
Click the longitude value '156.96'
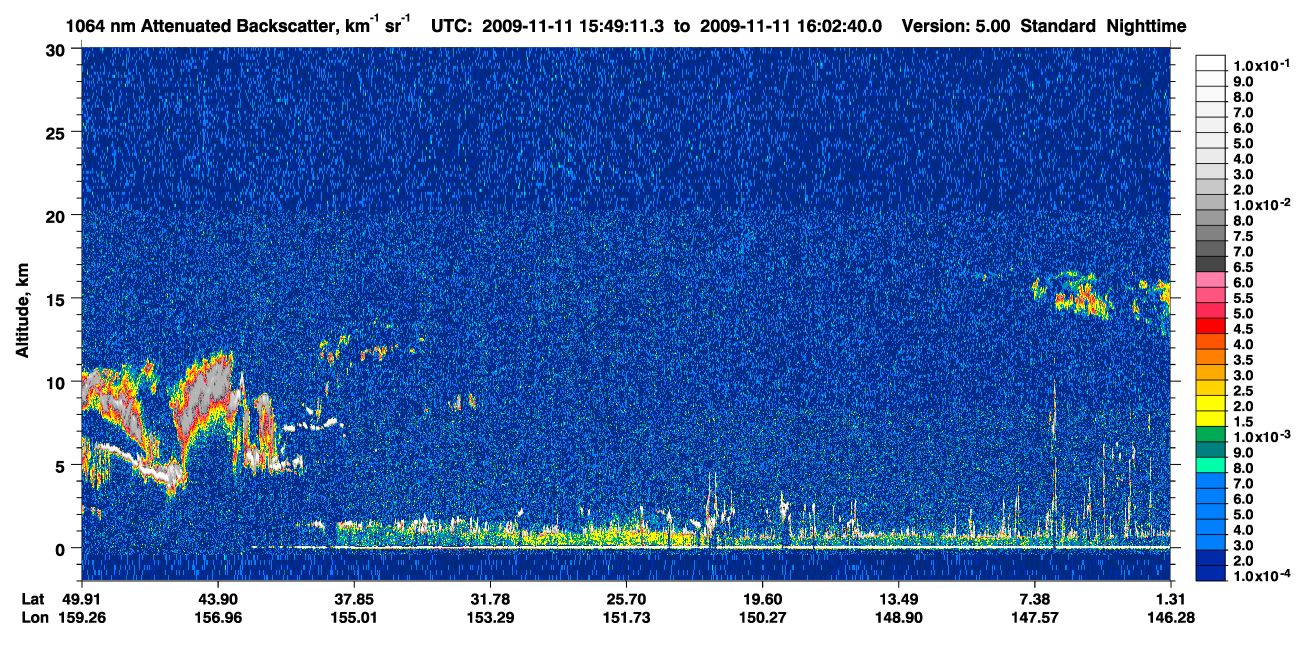click(217, 617)
